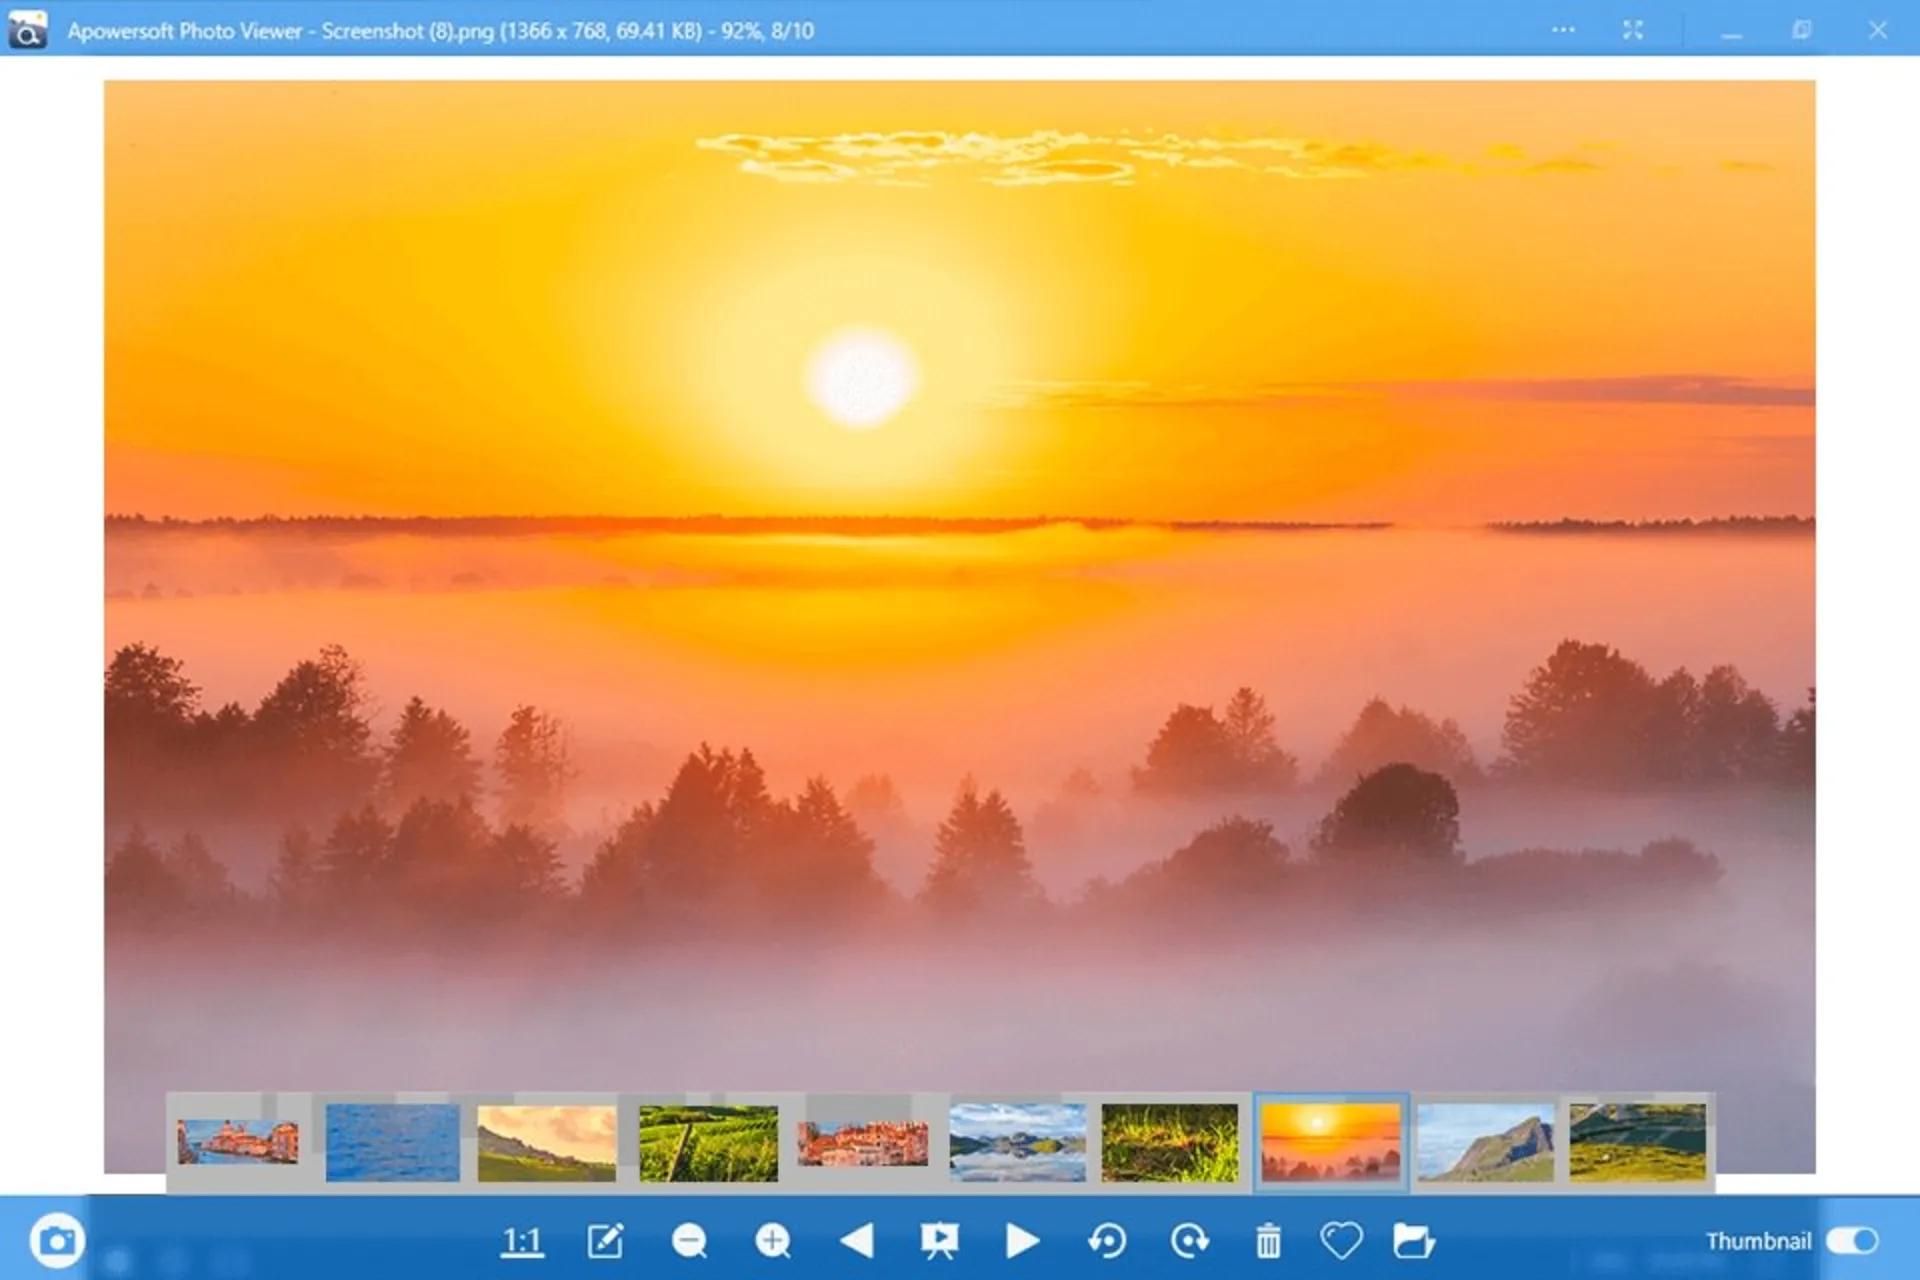Zoom out of the photo
Screen dimensions: 1920x1280
(x=688, y=1240)
